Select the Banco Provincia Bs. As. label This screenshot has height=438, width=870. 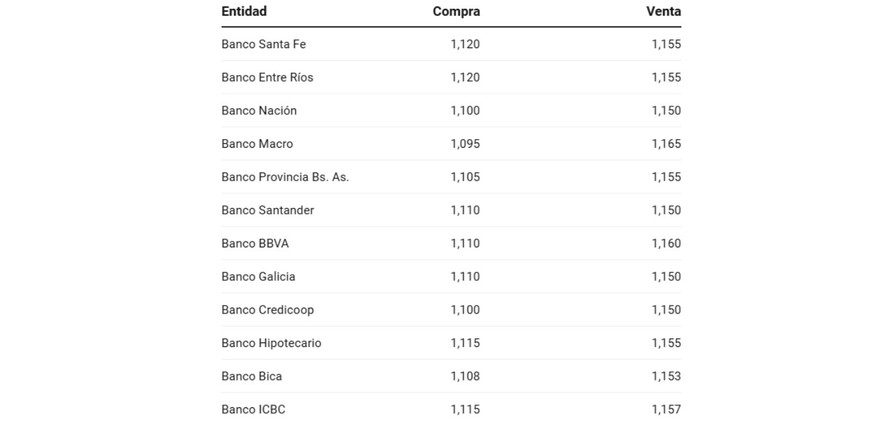tap(285, 177)
